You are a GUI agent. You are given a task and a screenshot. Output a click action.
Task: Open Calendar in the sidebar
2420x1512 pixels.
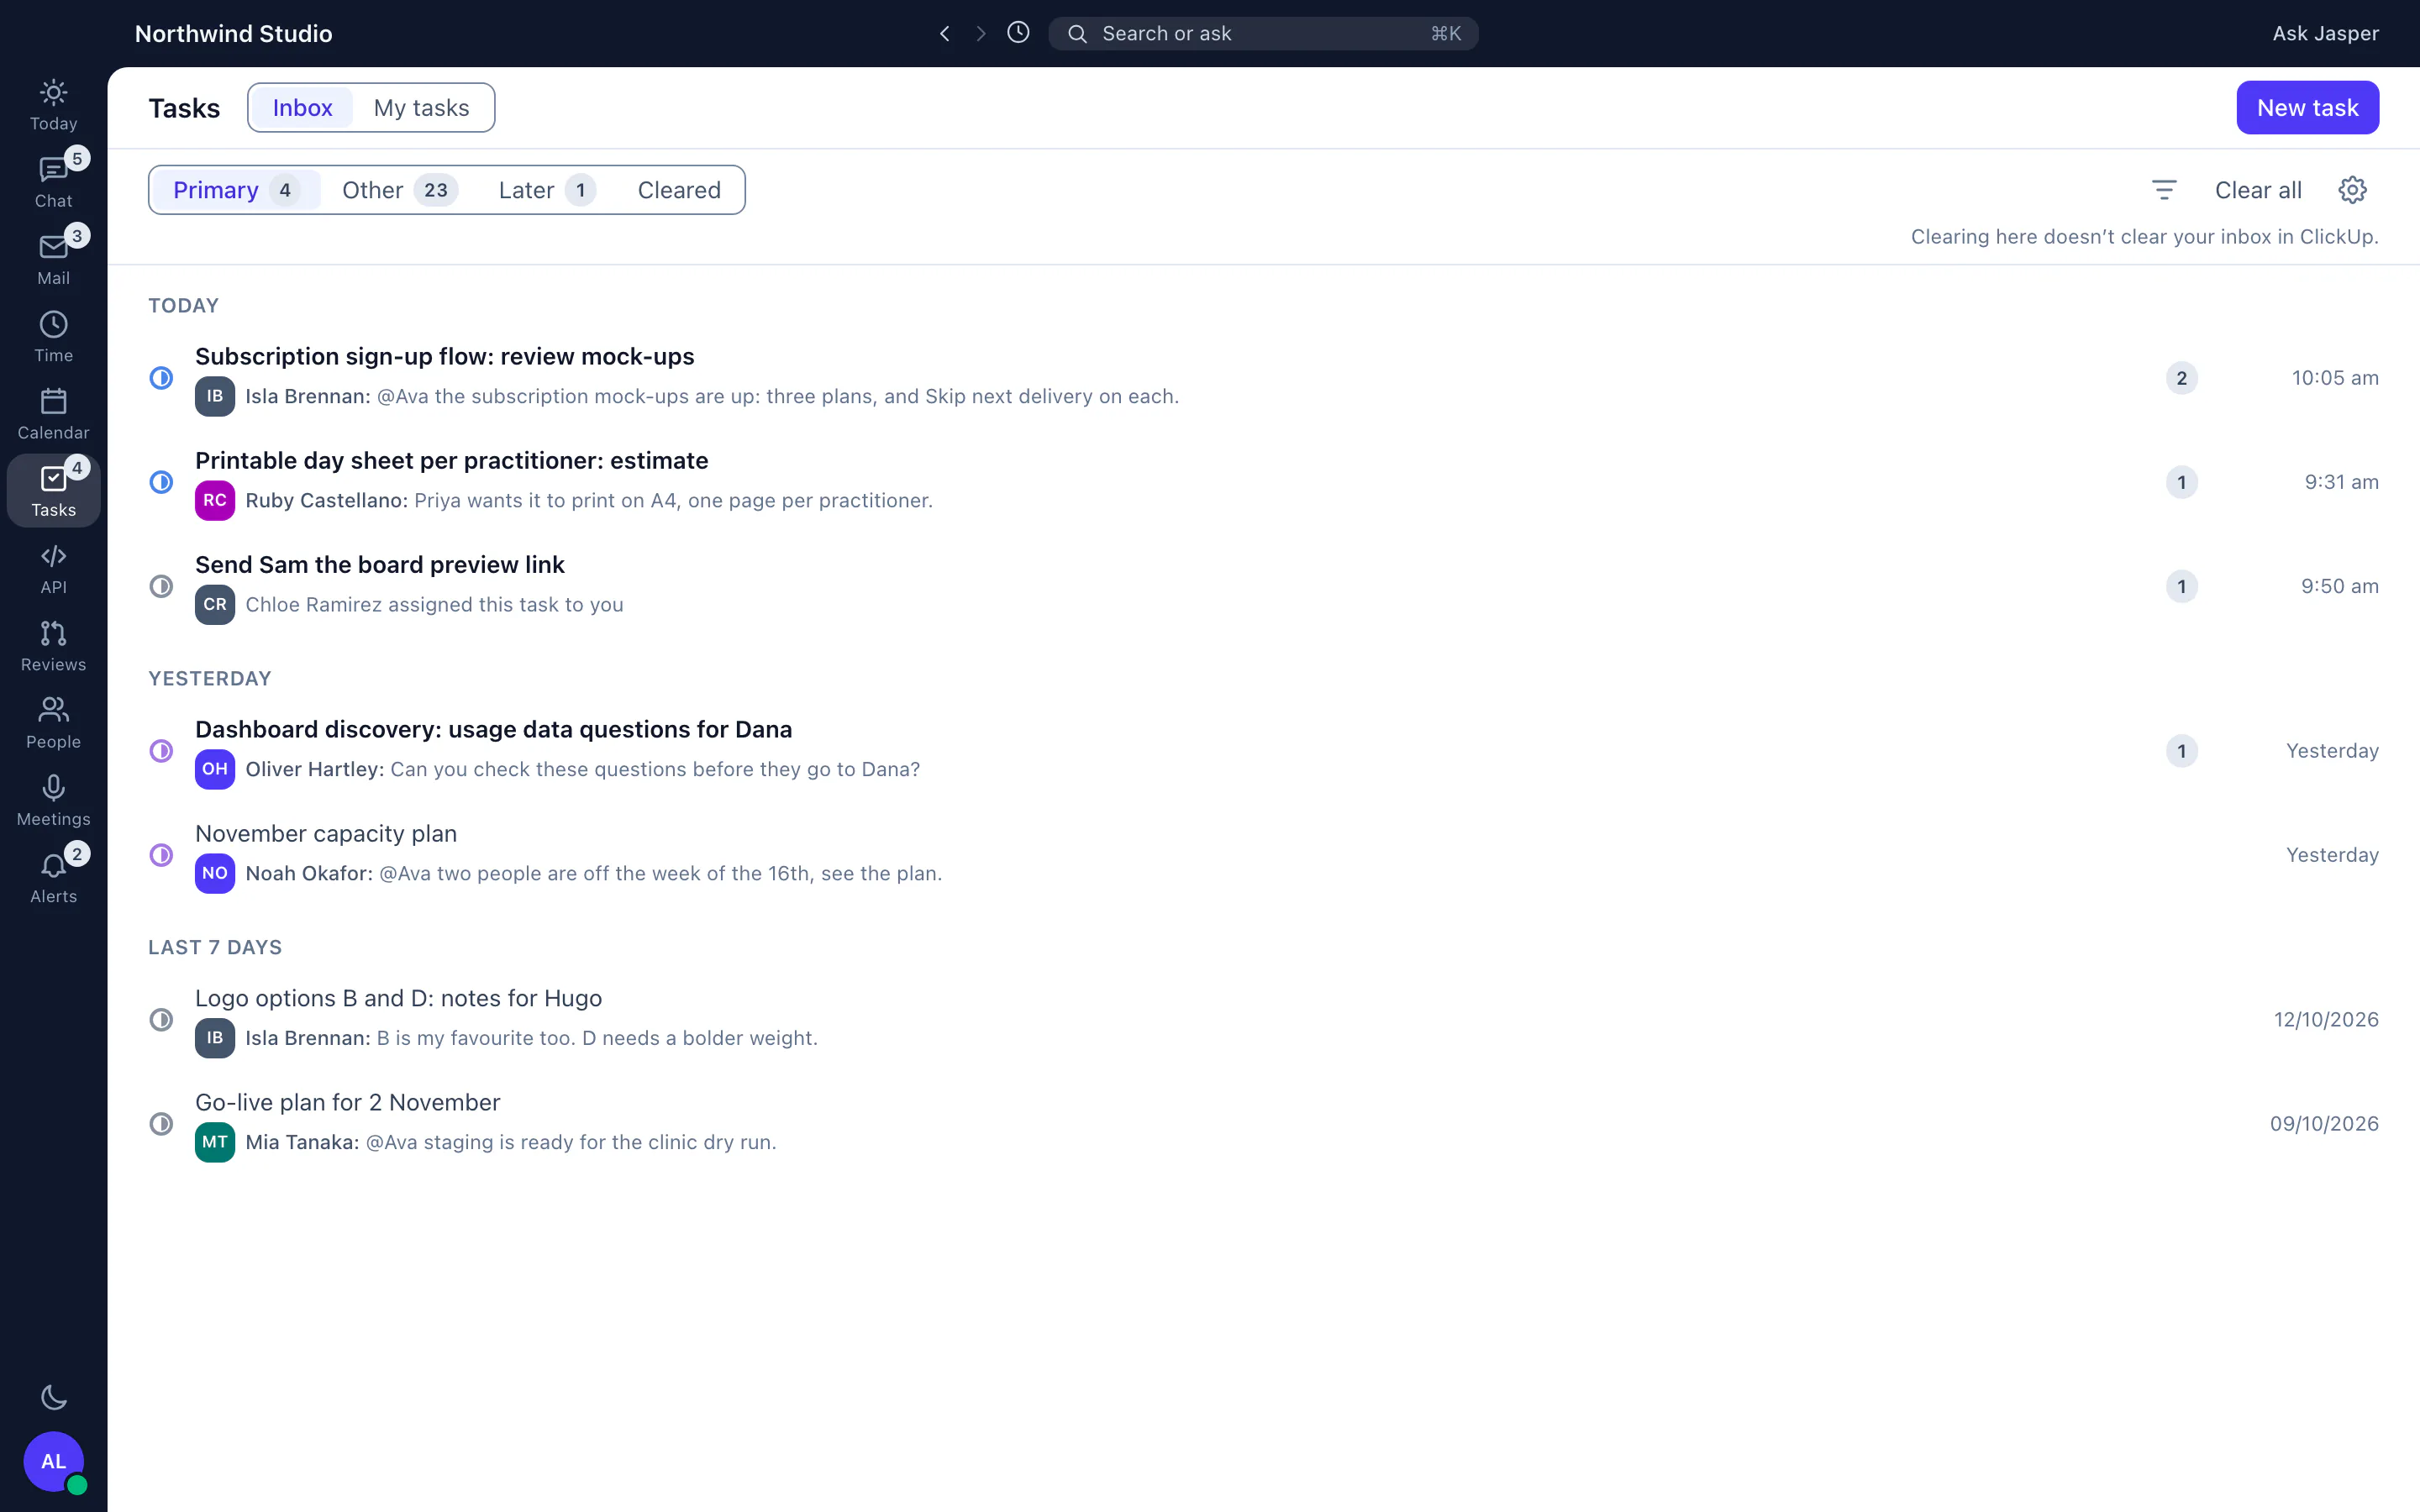53,415
